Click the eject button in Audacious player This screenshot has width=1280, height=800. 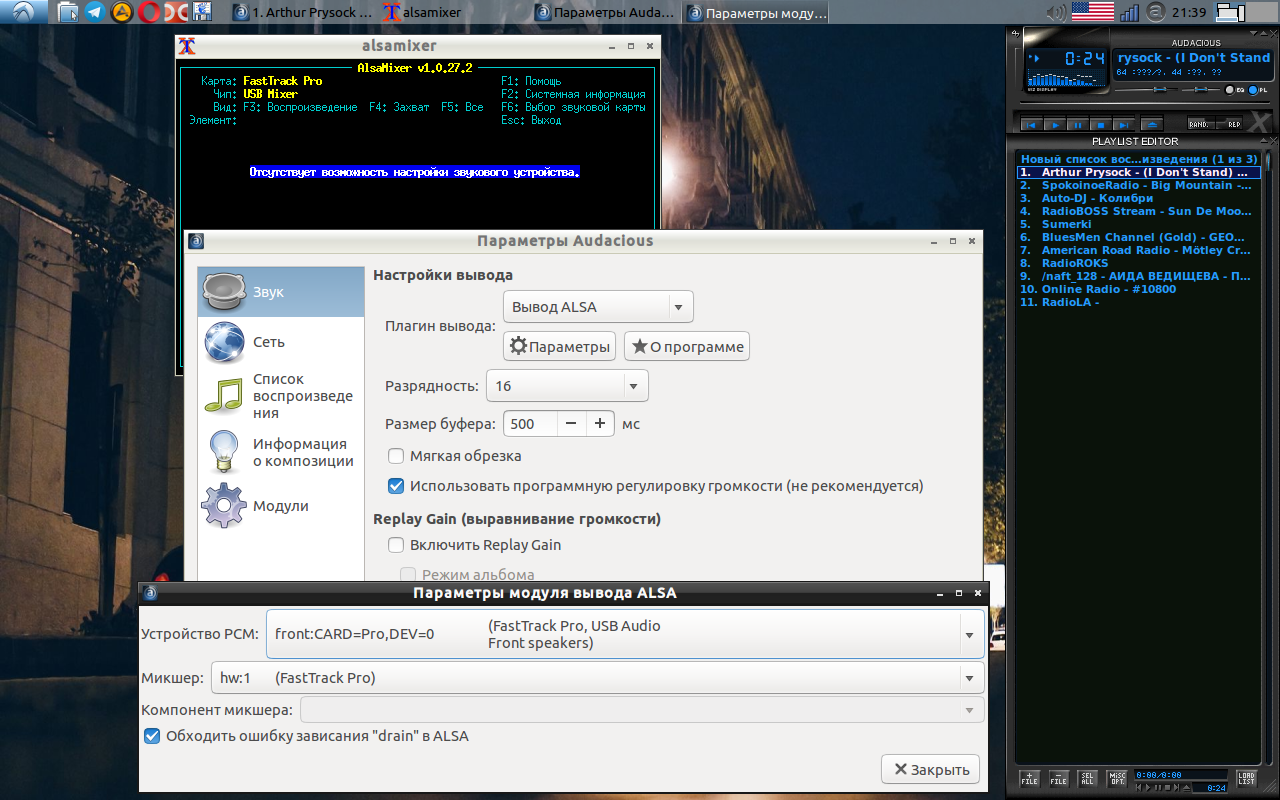[x=1150, y=125]
